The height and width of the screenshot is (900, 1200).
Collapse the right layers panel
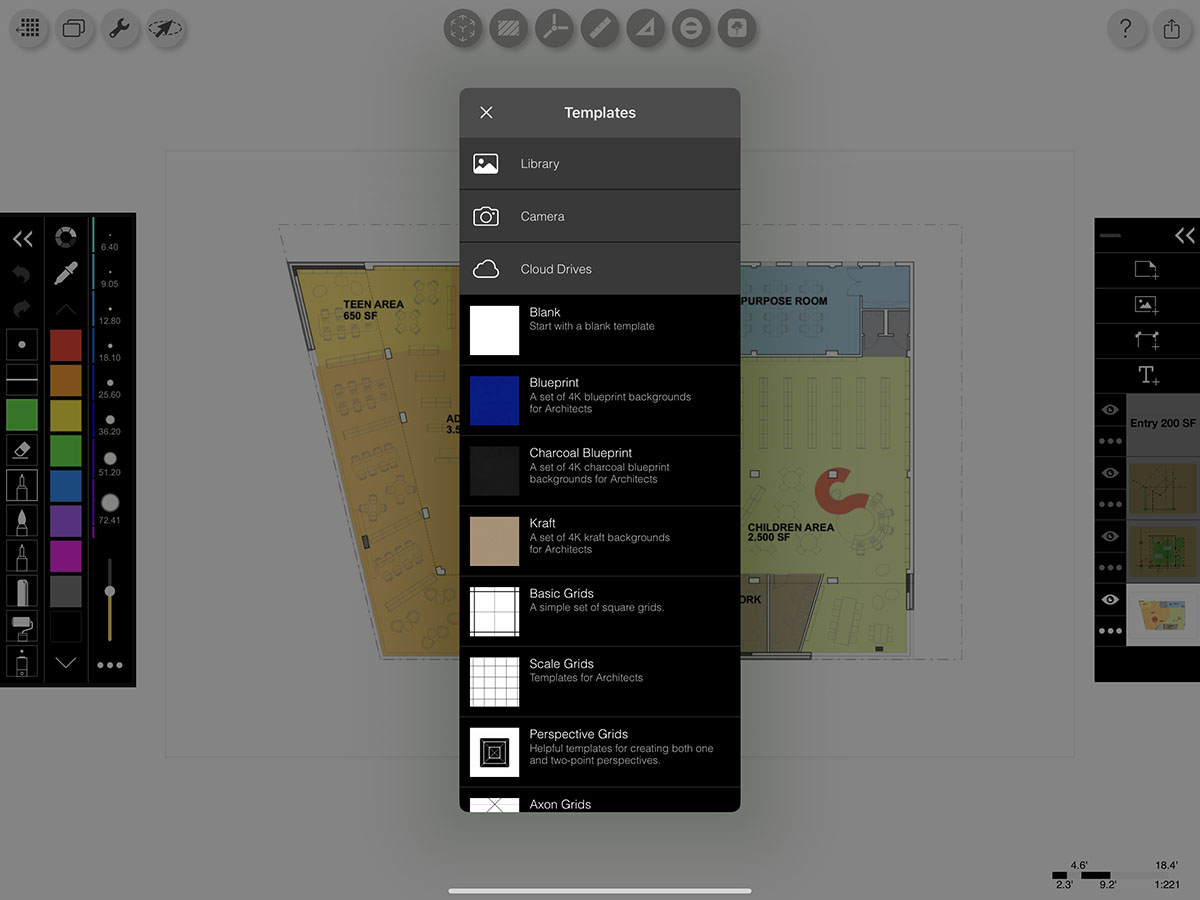point(1185,236)
